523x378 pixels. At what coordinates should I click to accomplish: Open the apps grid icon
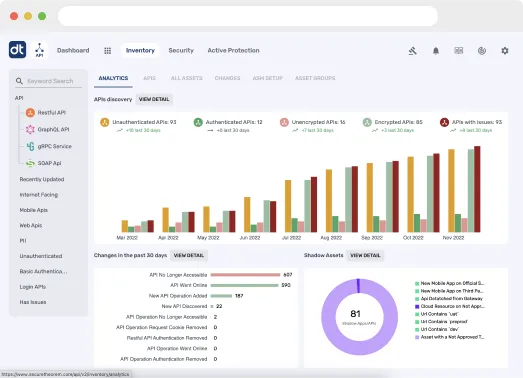coord(107,51)
